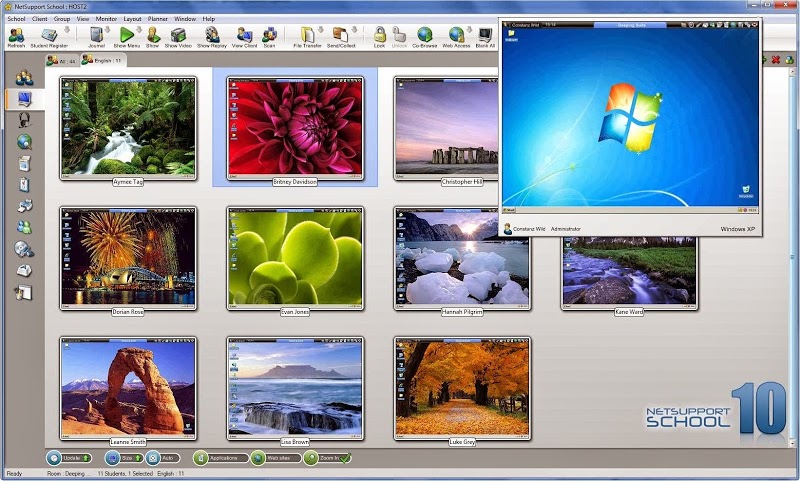800x481 pixels.
Task: Lock student computers with Lock icon
Action: (379, 37)
